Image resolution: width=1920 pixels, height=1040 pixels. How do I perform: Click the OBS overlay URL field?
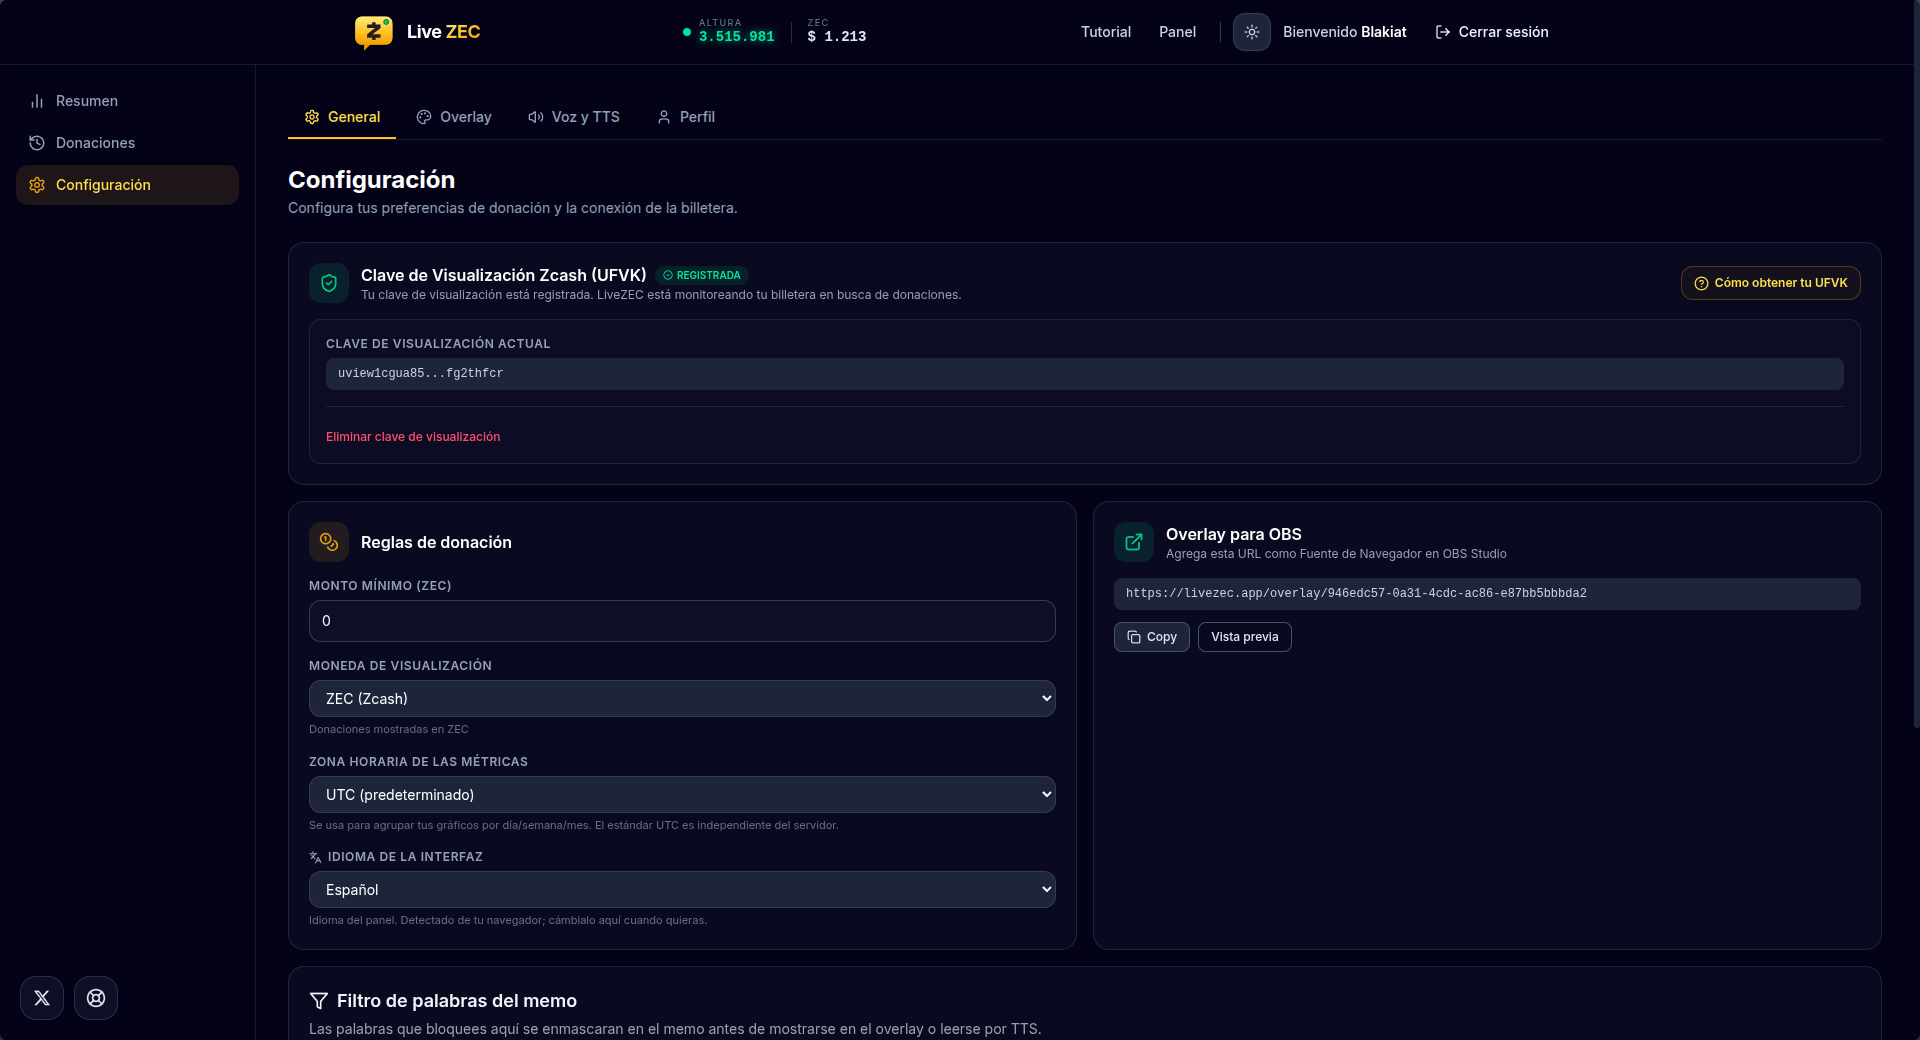1487,594
